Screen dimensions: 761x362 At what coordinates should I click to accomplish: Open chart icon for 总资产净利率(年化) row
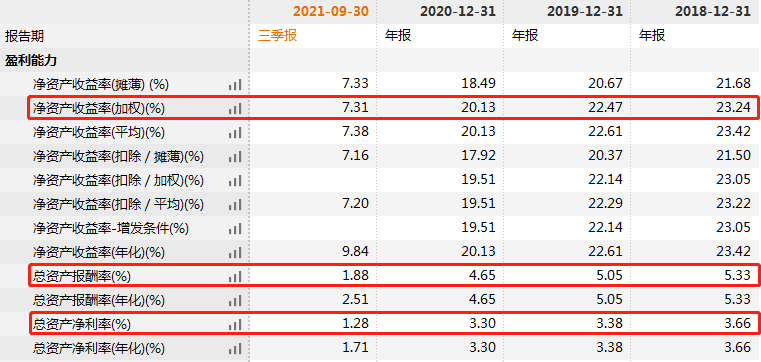click(235, 348)
